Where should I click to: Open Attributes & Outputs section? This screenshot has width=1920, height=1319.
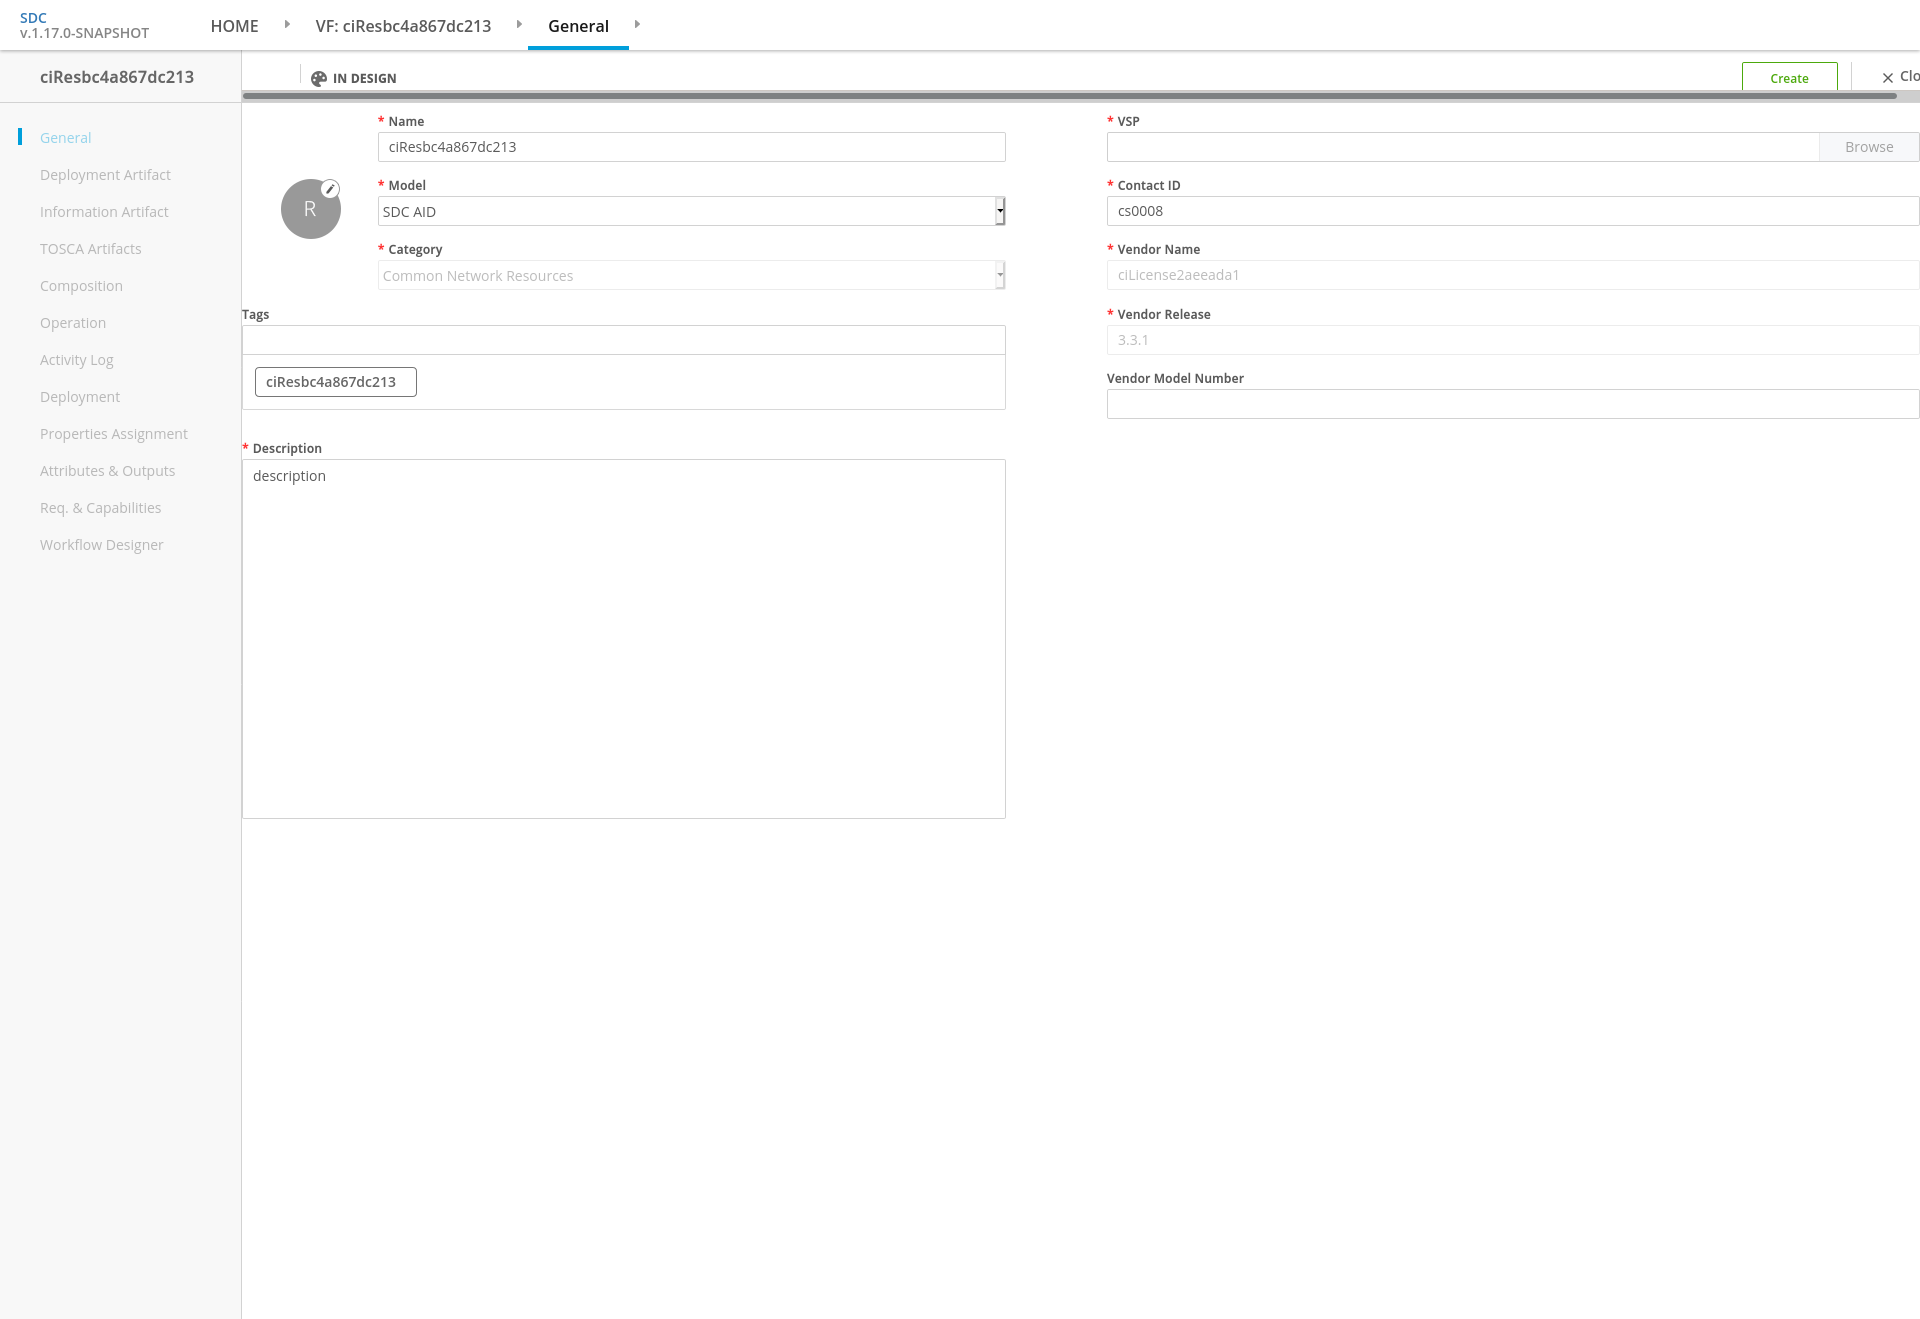coord(107,471)
